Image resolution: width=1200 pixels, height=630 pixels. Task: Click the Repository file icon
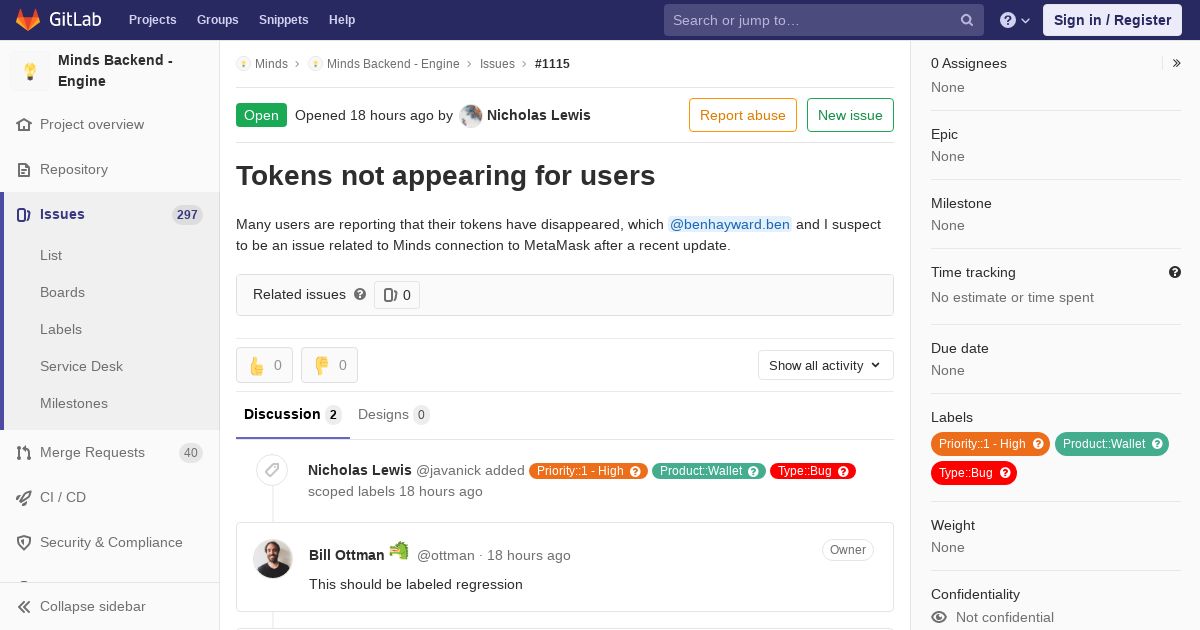point(24,170)
